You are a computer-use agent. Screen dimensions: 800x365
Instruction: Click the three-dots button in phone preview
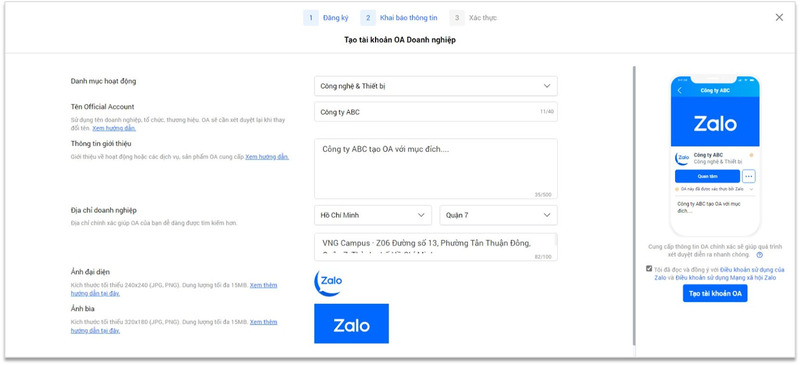pos(749,176)
